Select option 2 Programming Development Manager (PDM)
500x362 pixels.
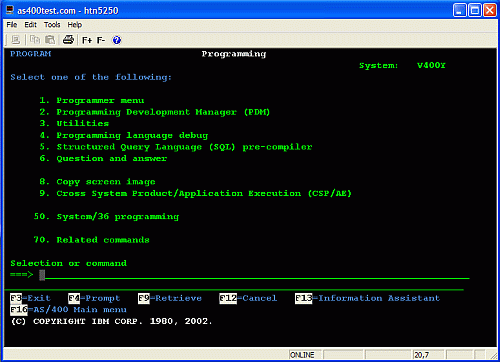click(155, 112)
